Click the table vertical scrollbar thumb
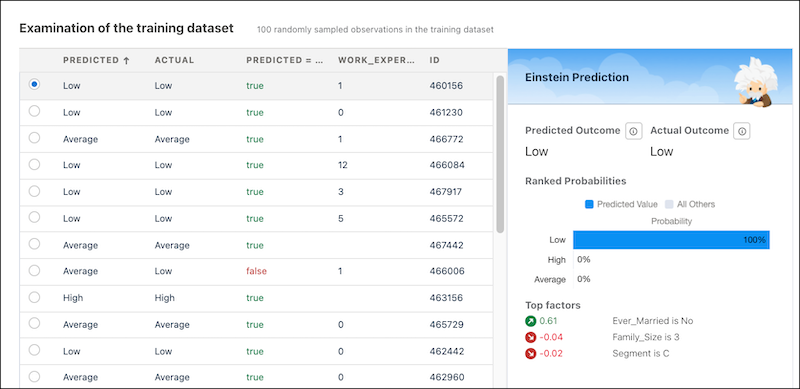This screenshot has height=389, width=800. 500,154
